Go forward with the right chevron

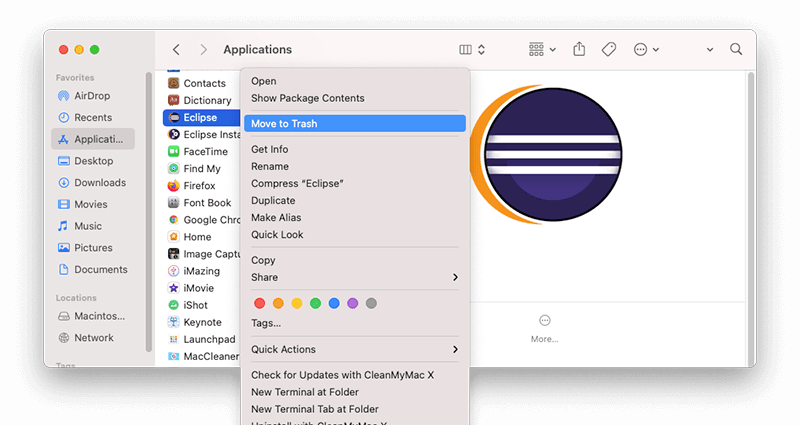[x=204, y=49]
